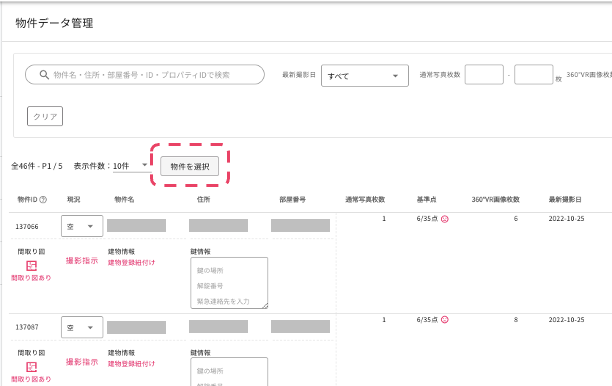
Task: Click 撮影指示 link for property 137087
Action: click(82, 362)
